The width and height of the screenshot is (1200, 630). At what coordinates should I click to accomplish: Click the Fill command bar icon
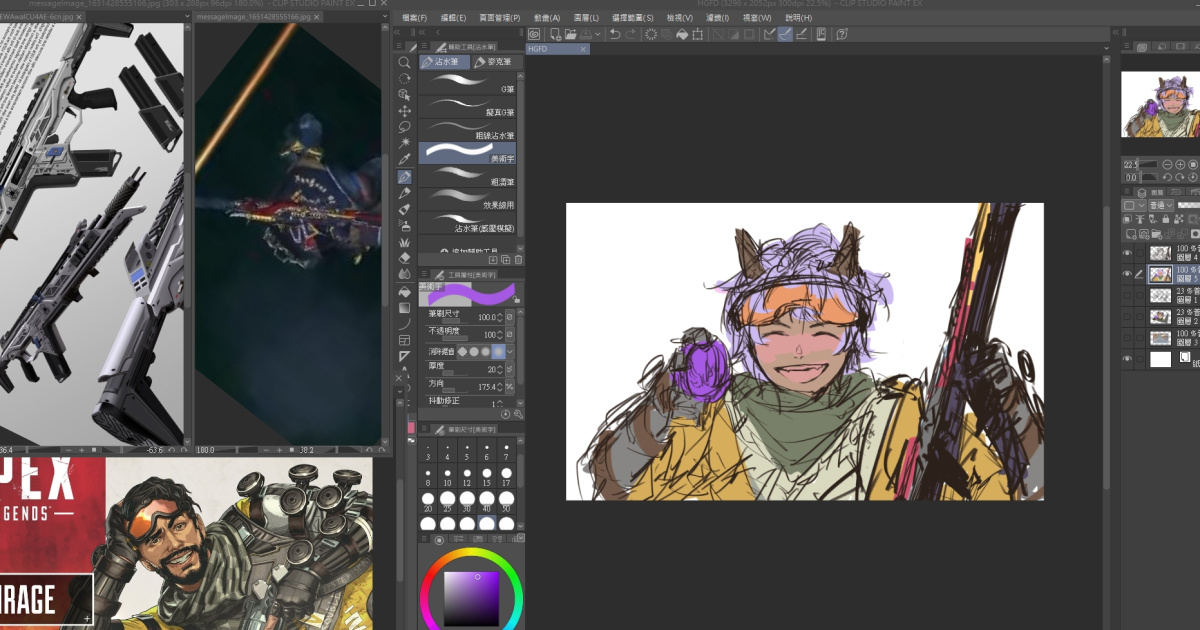click(682, 34)
